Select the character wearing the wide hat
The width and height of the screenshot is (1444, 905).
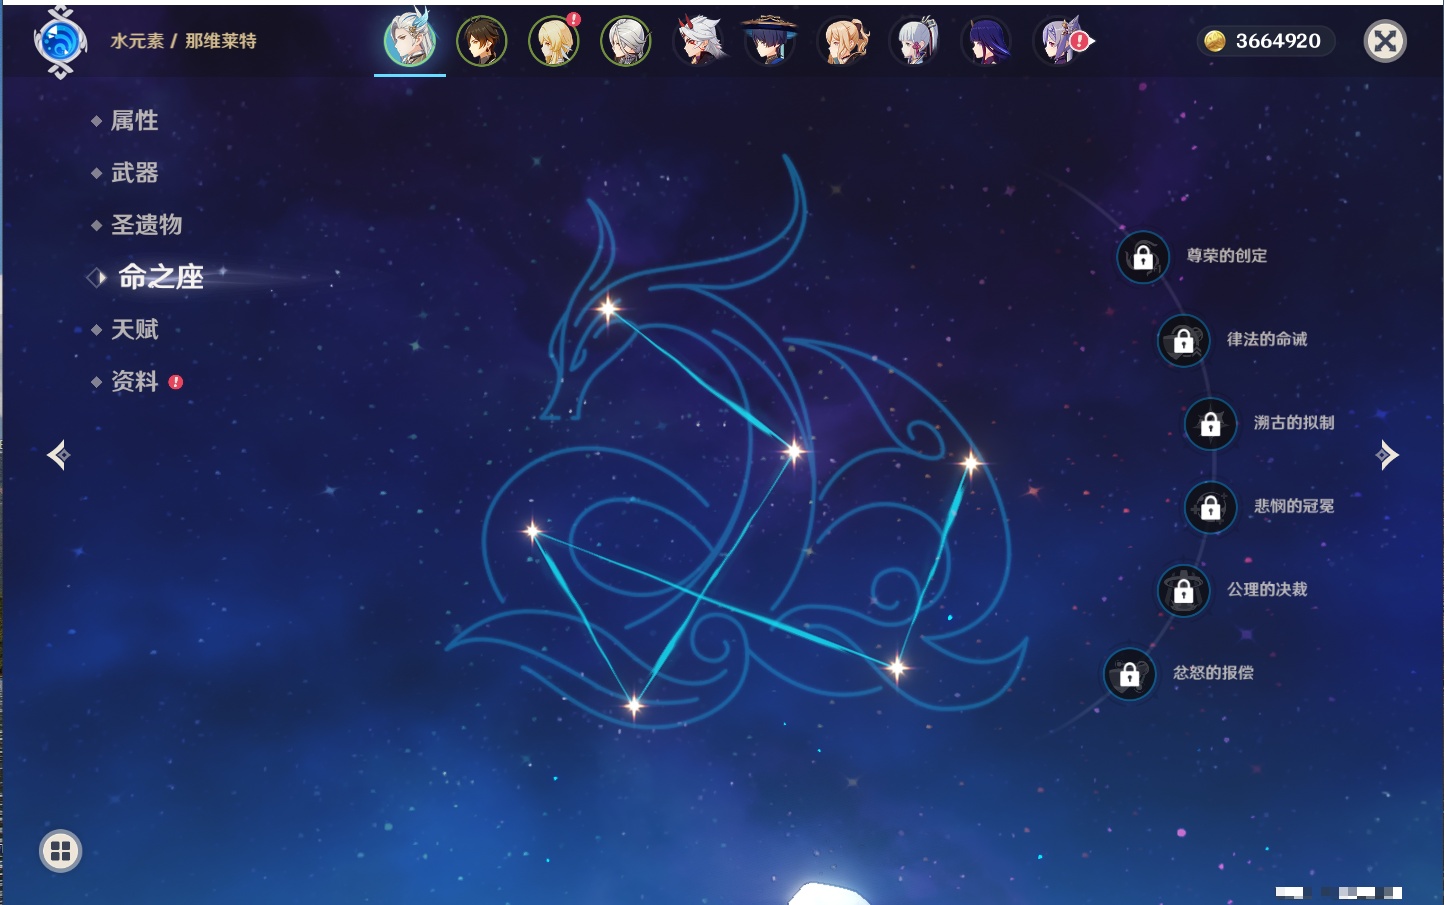click(x=769, y=41)
